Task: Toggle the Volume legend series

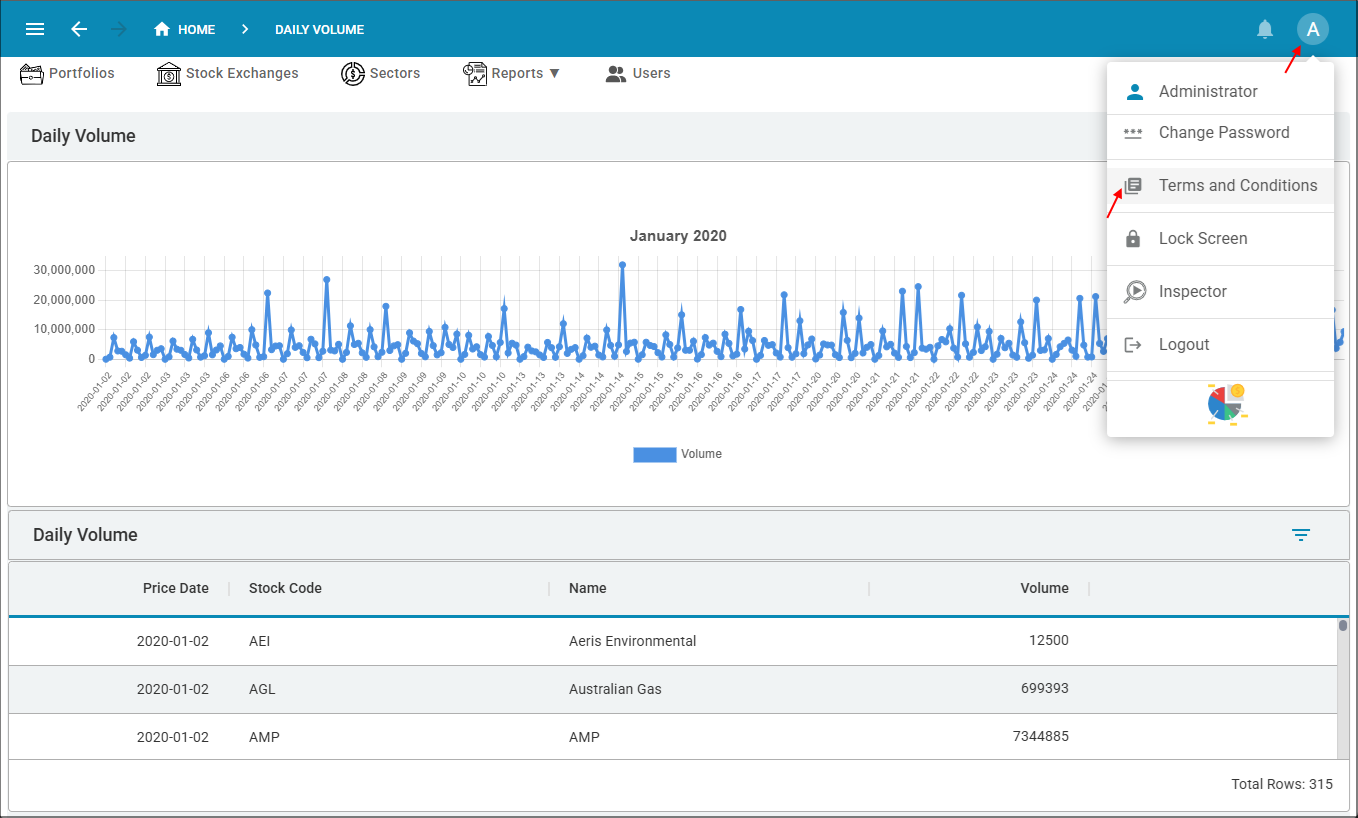Action: pos(678,454)
